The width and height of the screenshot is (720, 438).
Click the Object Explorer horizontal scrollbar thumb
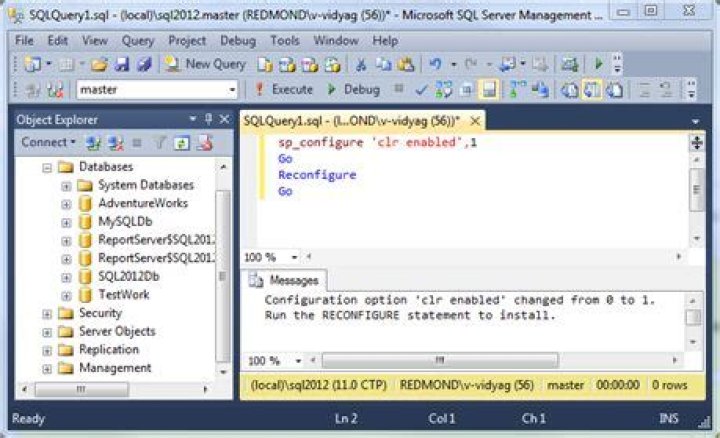tap(82, 390)
